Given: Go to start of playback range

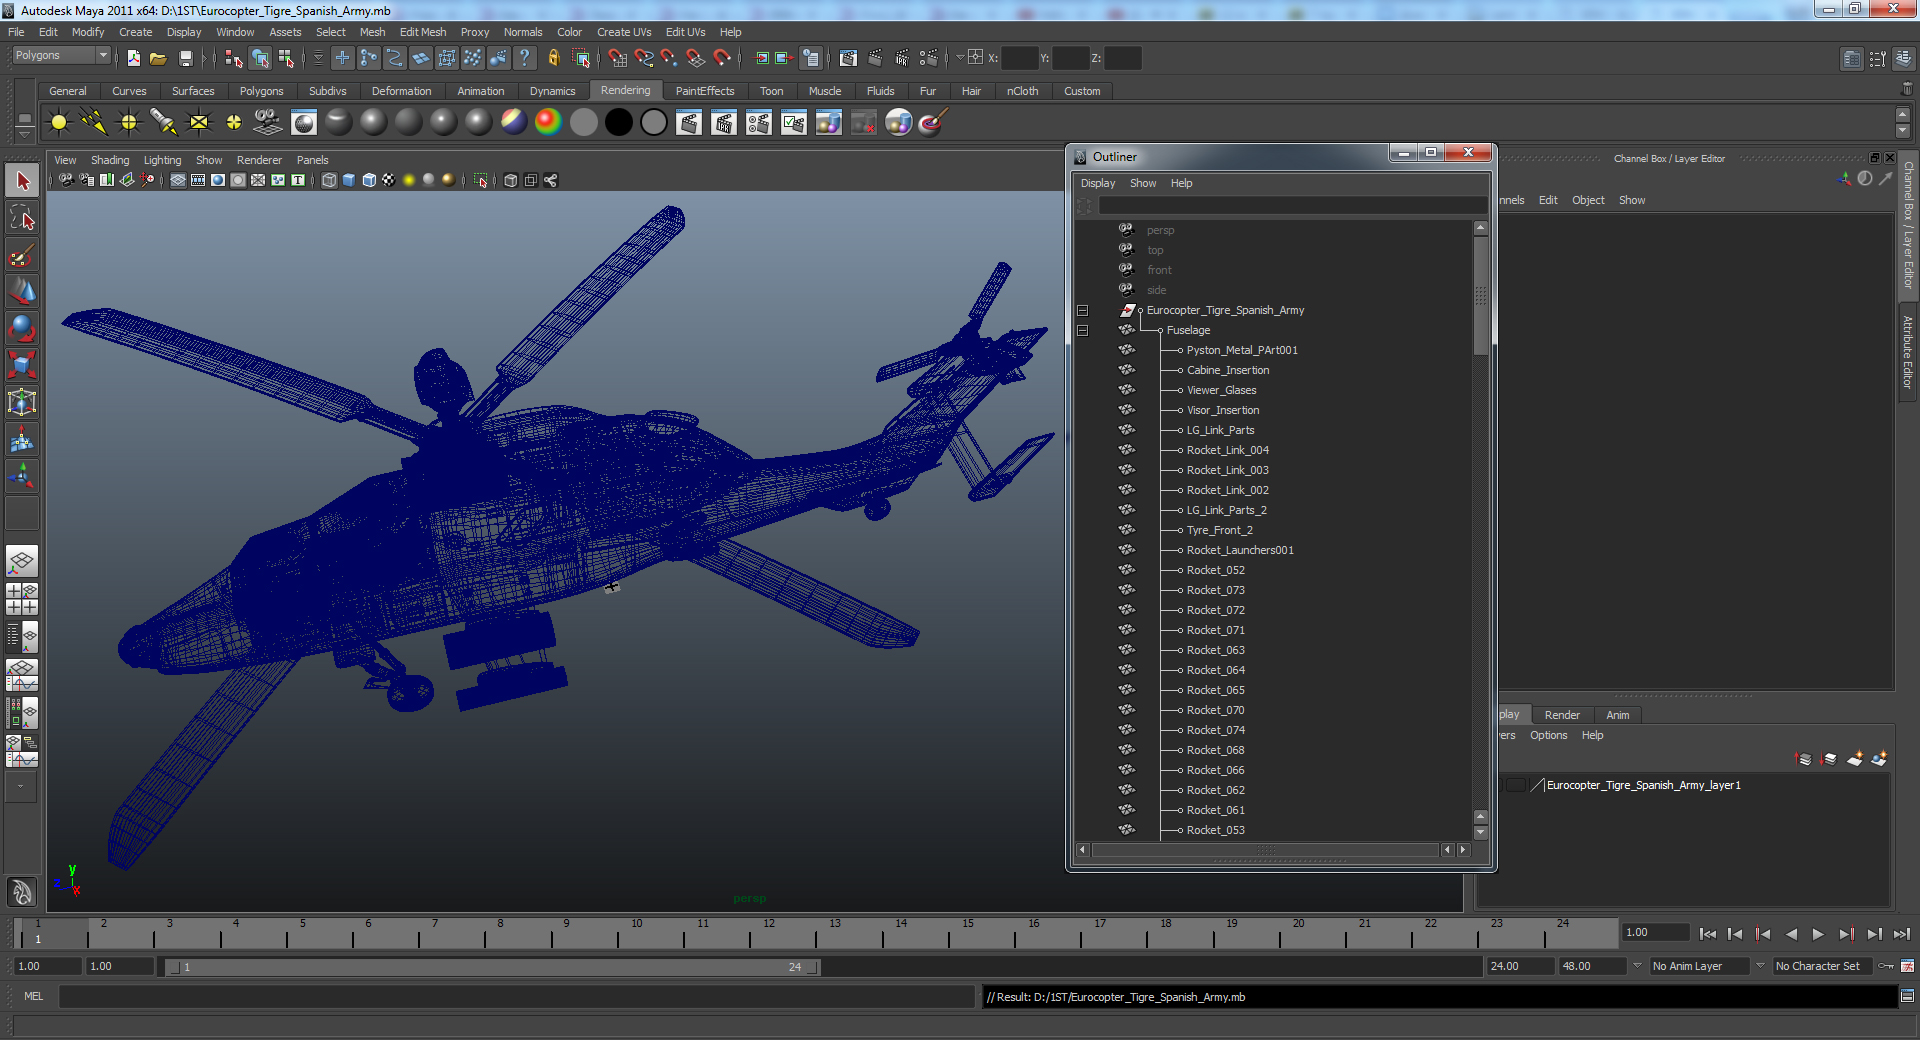Looking at the screenshot, I should tap(1708, 934).
